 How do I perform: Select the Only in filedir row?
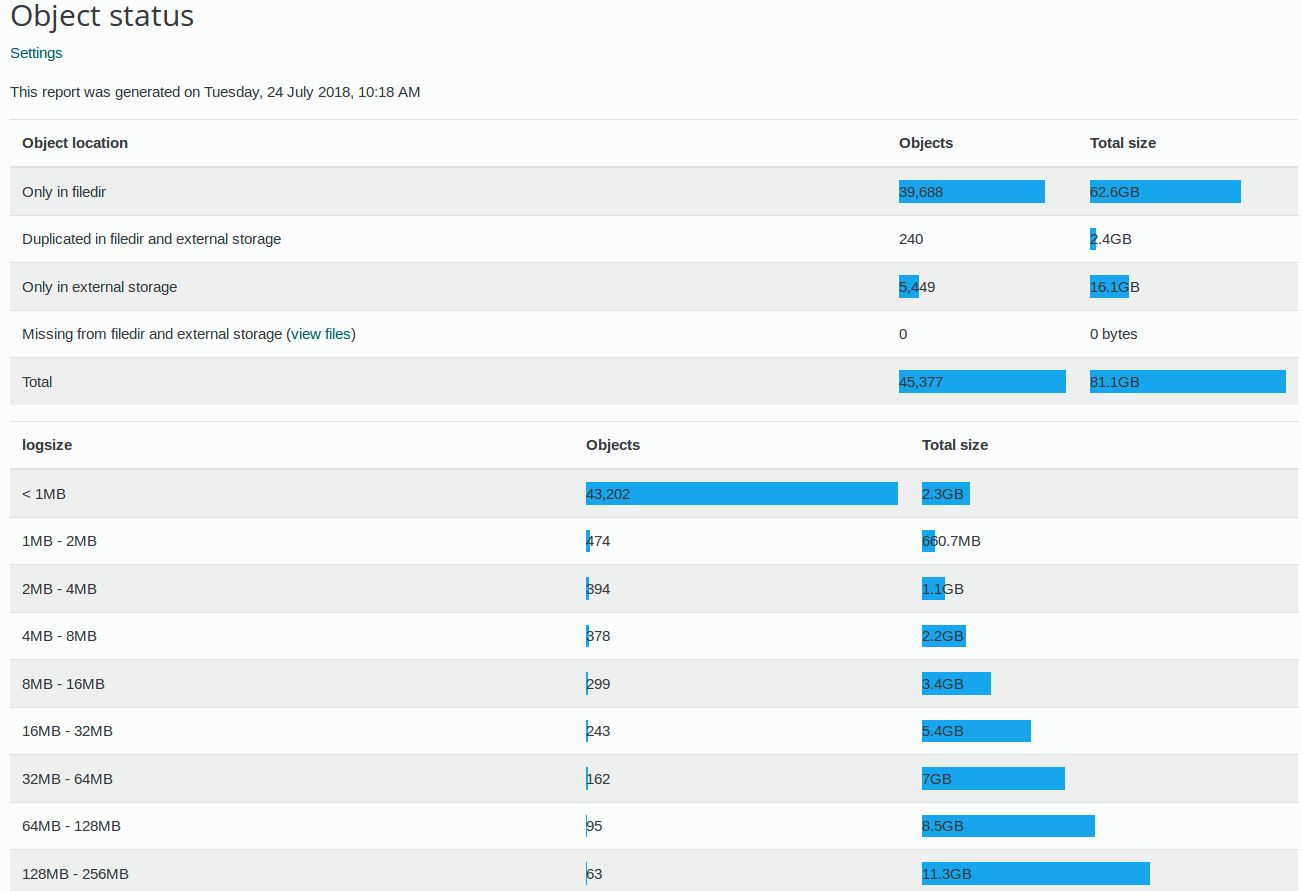pyautogui.click(x=63, y=191)
